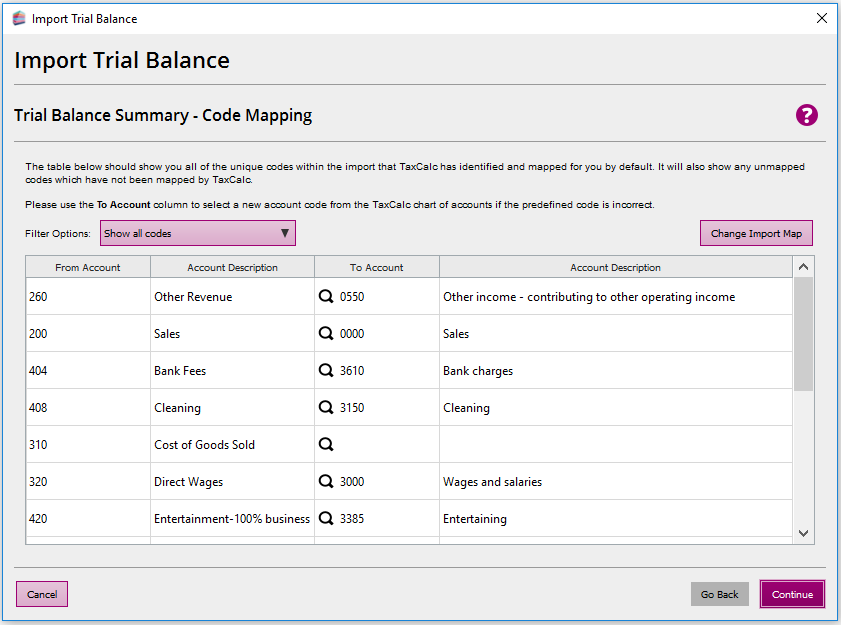
Task: Click the Cost of Goods Sold description
Action: [232, 444]
